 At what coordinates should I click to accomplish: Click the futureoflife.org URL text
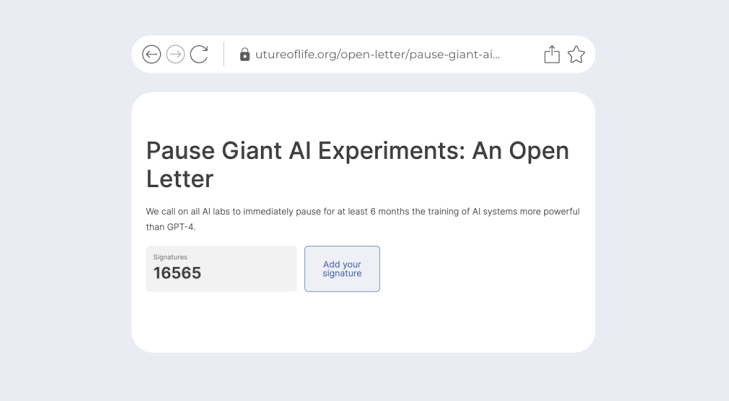[377, 55]
